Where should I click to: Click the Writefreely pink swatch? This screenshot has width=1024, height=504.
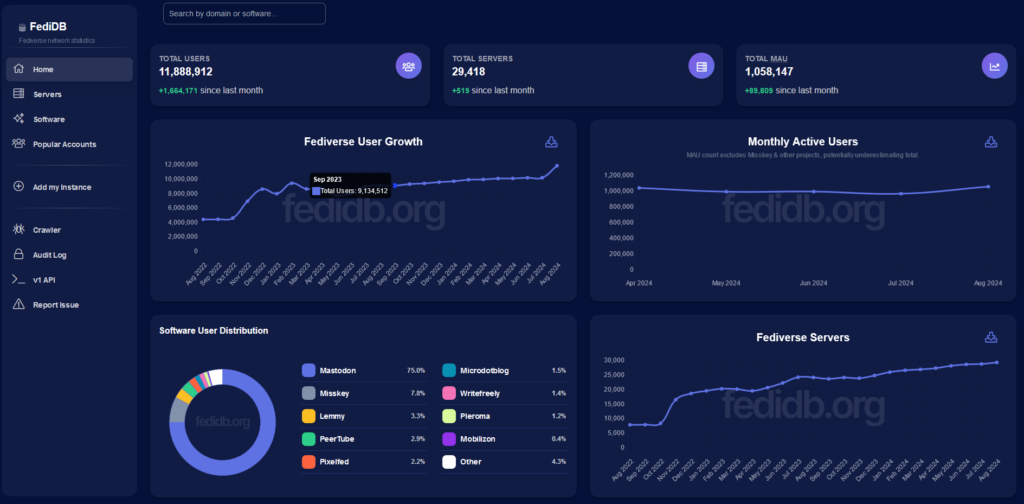click(449, 393)
